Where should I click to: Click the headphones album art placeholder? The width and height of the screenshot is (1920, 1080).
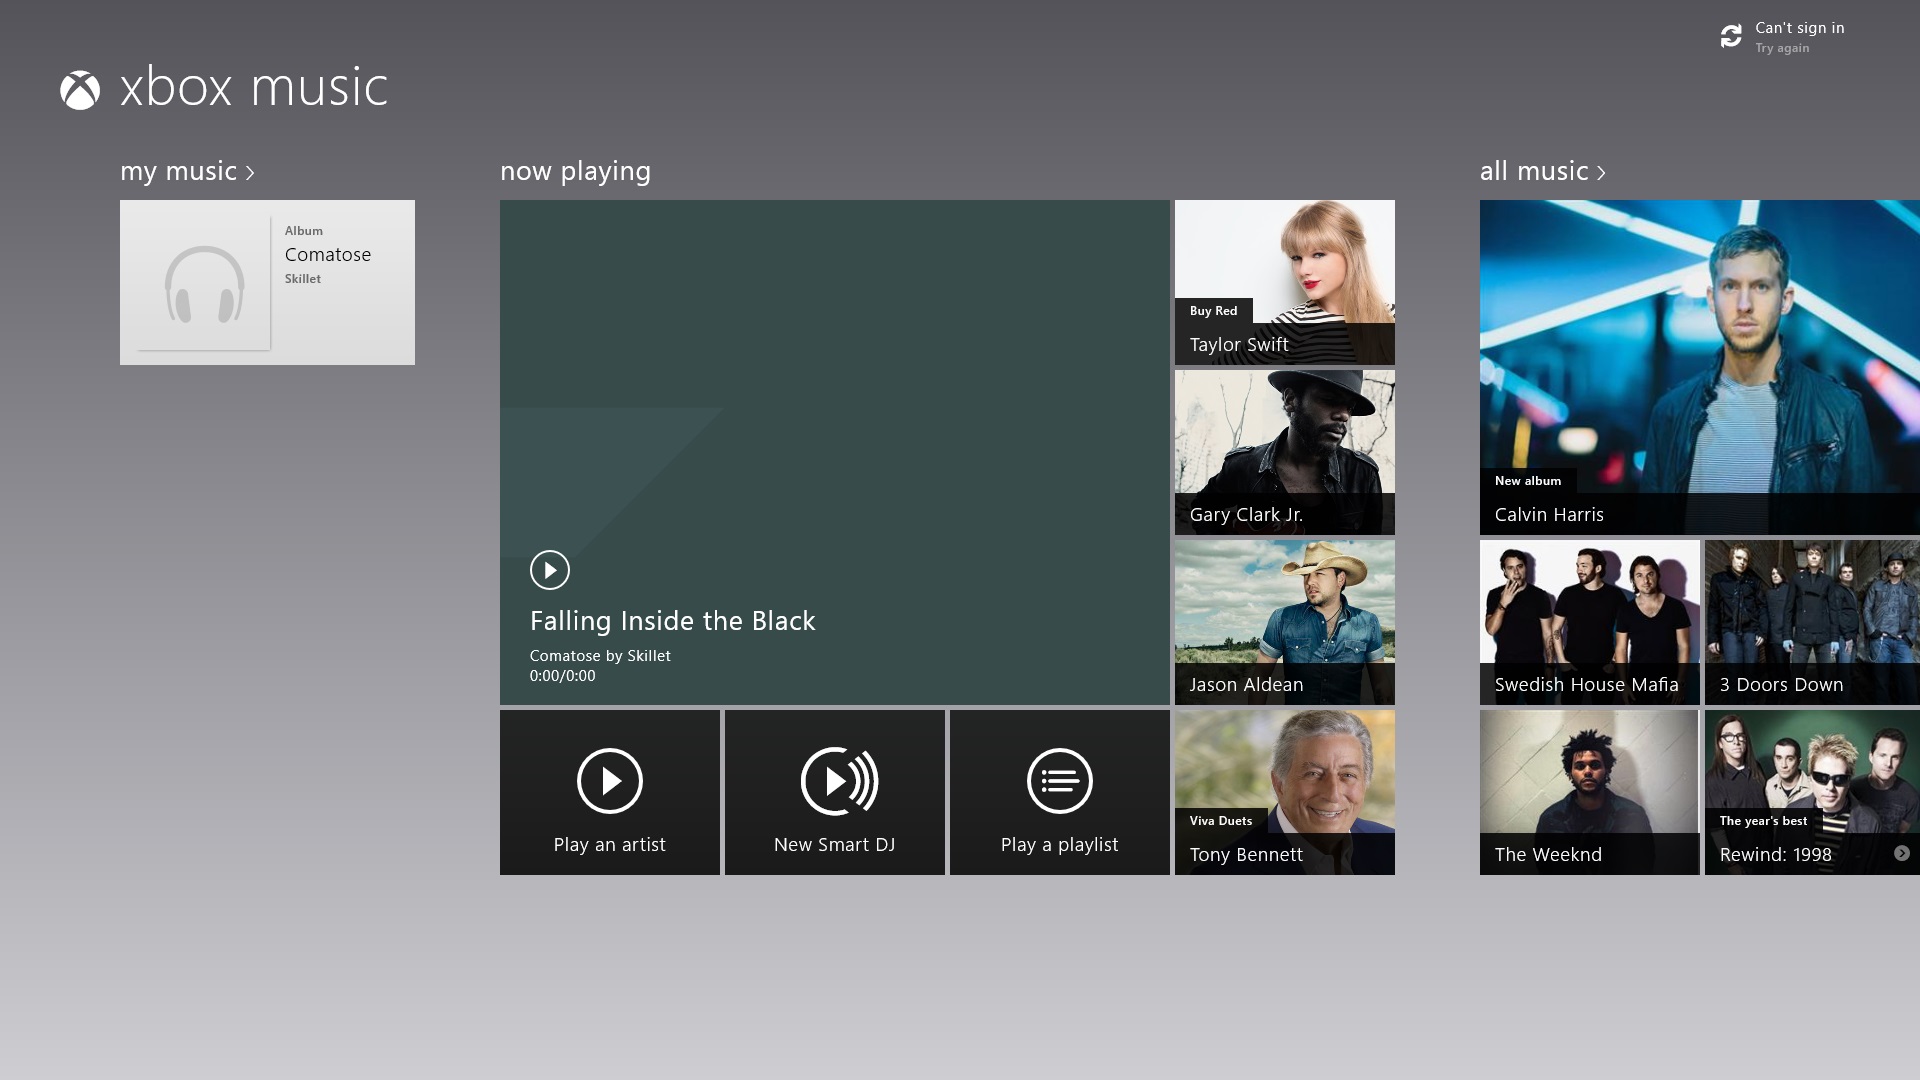pyautogui.click(x=204, y=284)
